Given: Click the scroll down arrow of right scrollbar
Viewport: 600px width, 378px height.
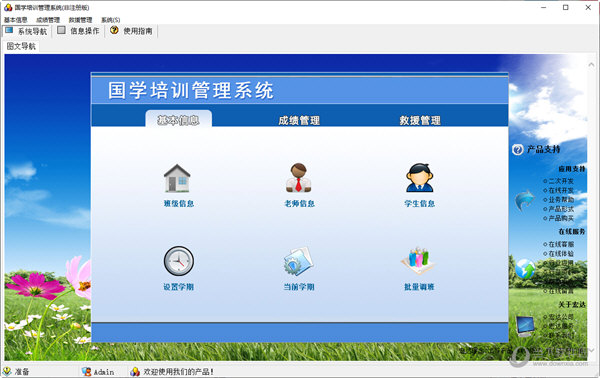Looking at the screenshot, I should click(x=592, y=350).
